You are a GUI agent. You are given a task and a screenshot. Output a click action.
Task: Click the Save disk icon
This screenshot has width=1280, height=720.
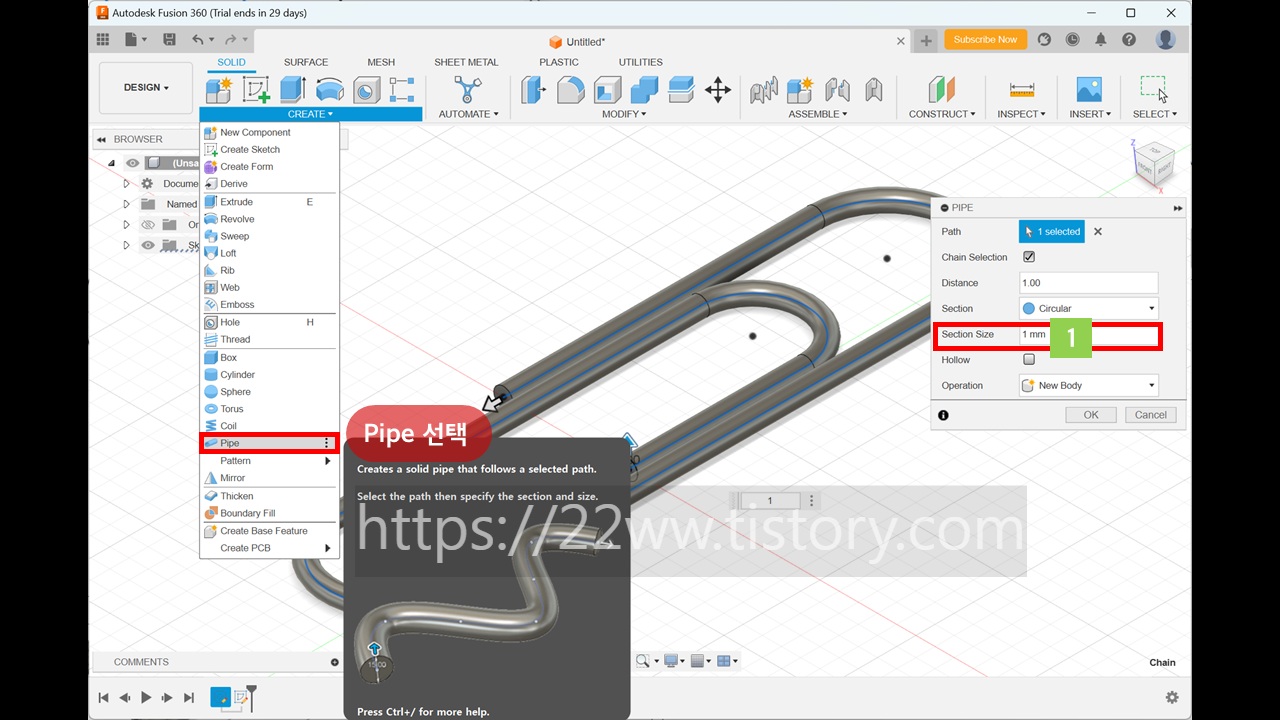point(169,39)
